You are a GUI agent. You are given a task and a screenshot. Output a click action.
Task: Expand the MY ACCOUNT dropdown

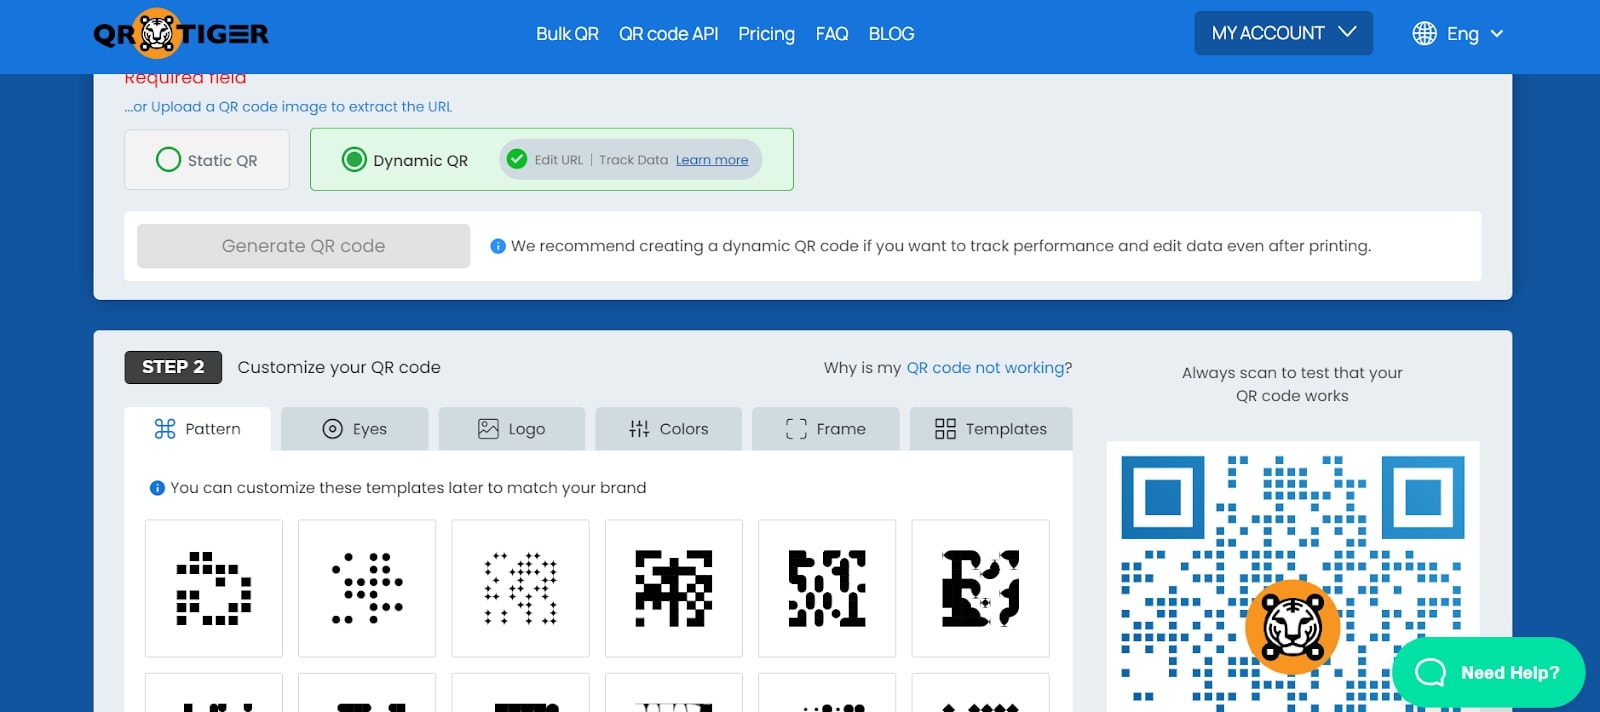1283,33
